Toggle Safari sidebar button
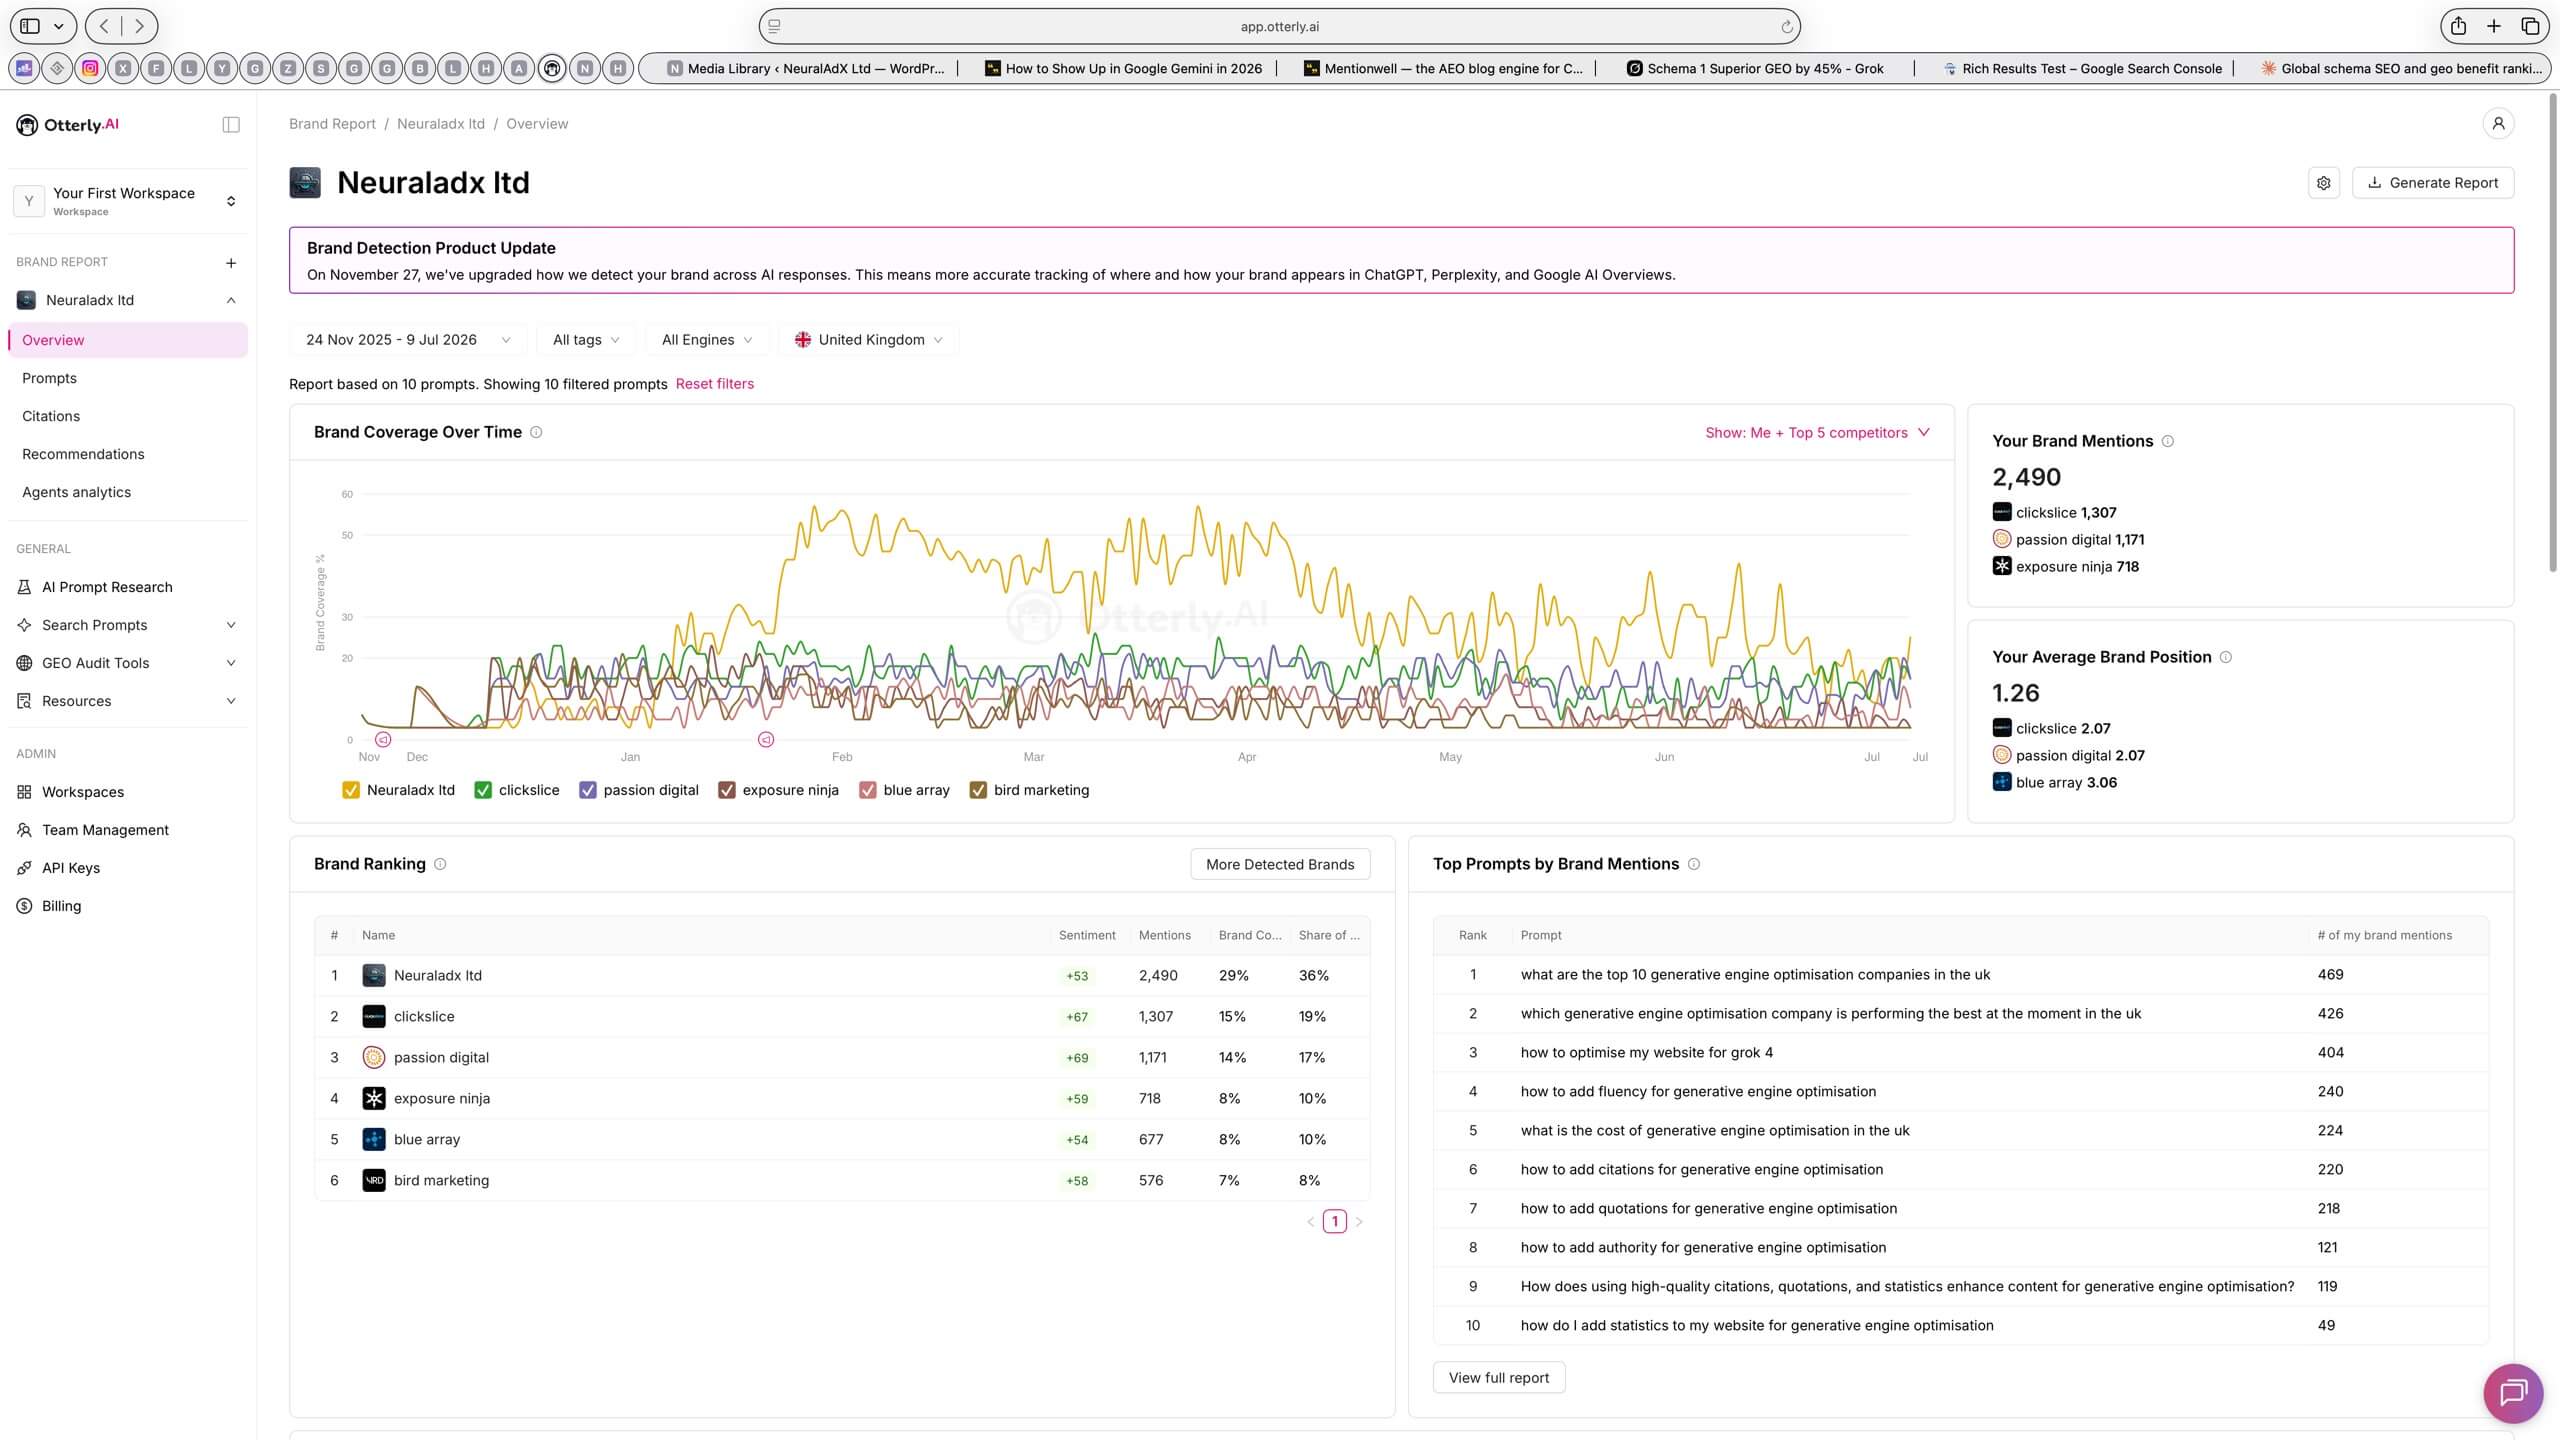This screenshot has width=2560, height=1440. [31, 27]
